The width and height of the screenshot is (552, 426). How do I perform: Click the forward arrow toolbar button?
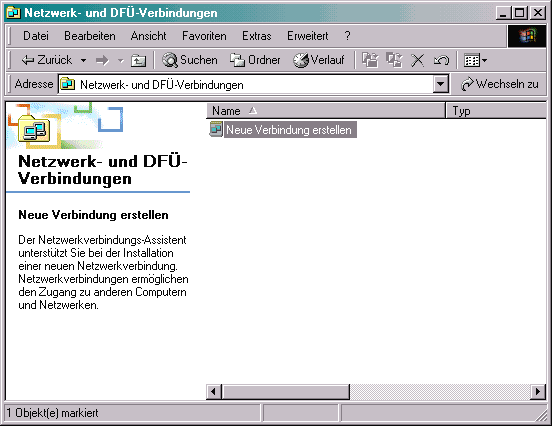pyautogui.click(x=102, y=61)
